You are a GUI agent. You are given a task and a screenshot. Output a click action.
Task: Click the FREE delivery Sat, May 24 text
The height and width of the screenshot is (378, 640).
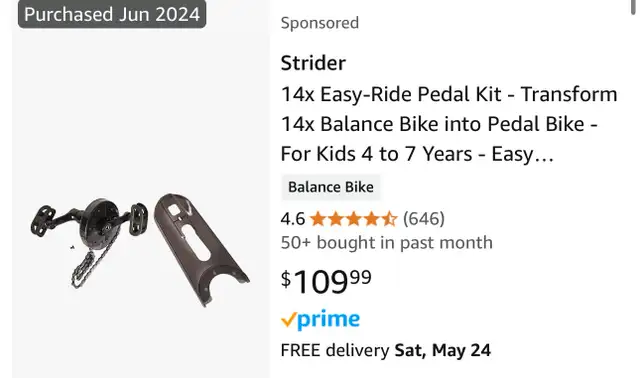386,350
